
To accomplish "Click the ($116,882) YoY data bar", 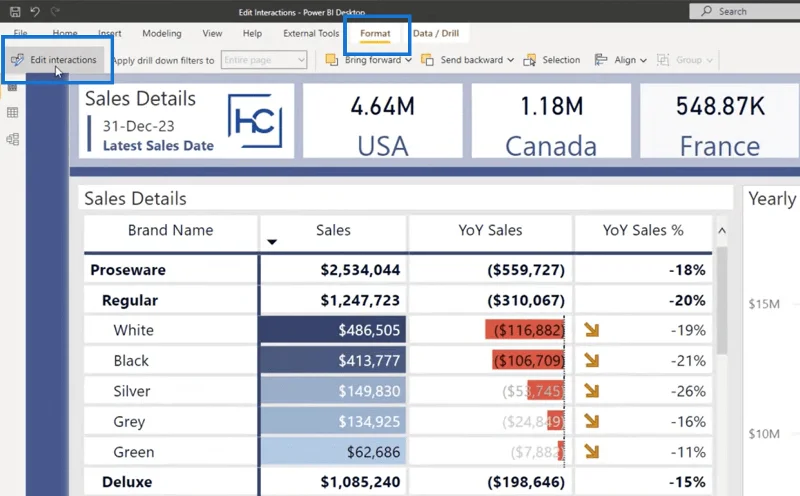I will coord(525,330).
